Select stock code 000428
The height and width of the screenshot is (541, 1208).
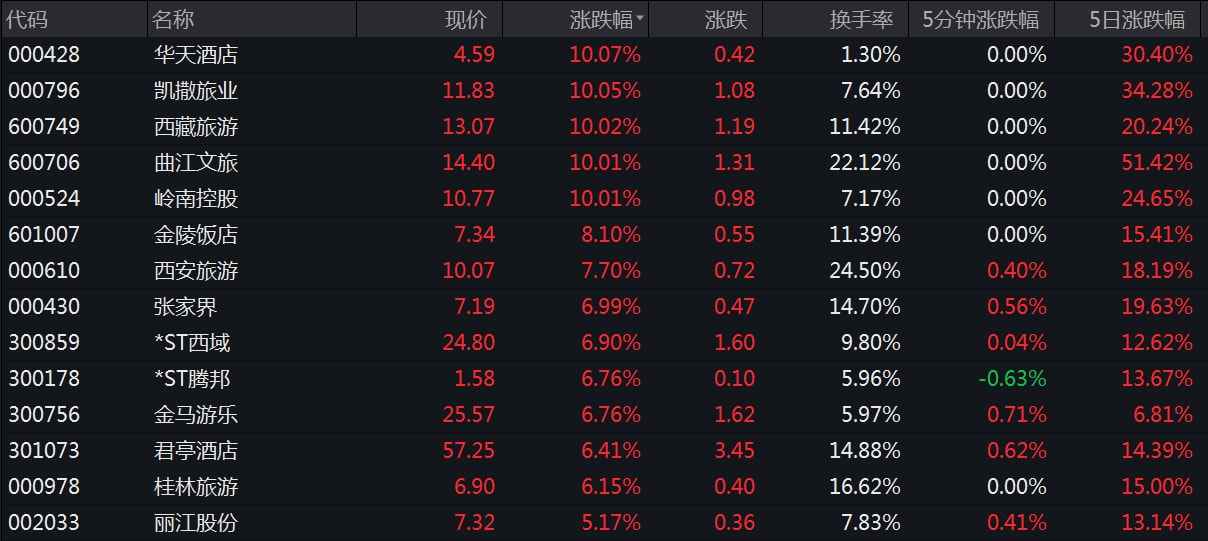click(x=44, y=55)
